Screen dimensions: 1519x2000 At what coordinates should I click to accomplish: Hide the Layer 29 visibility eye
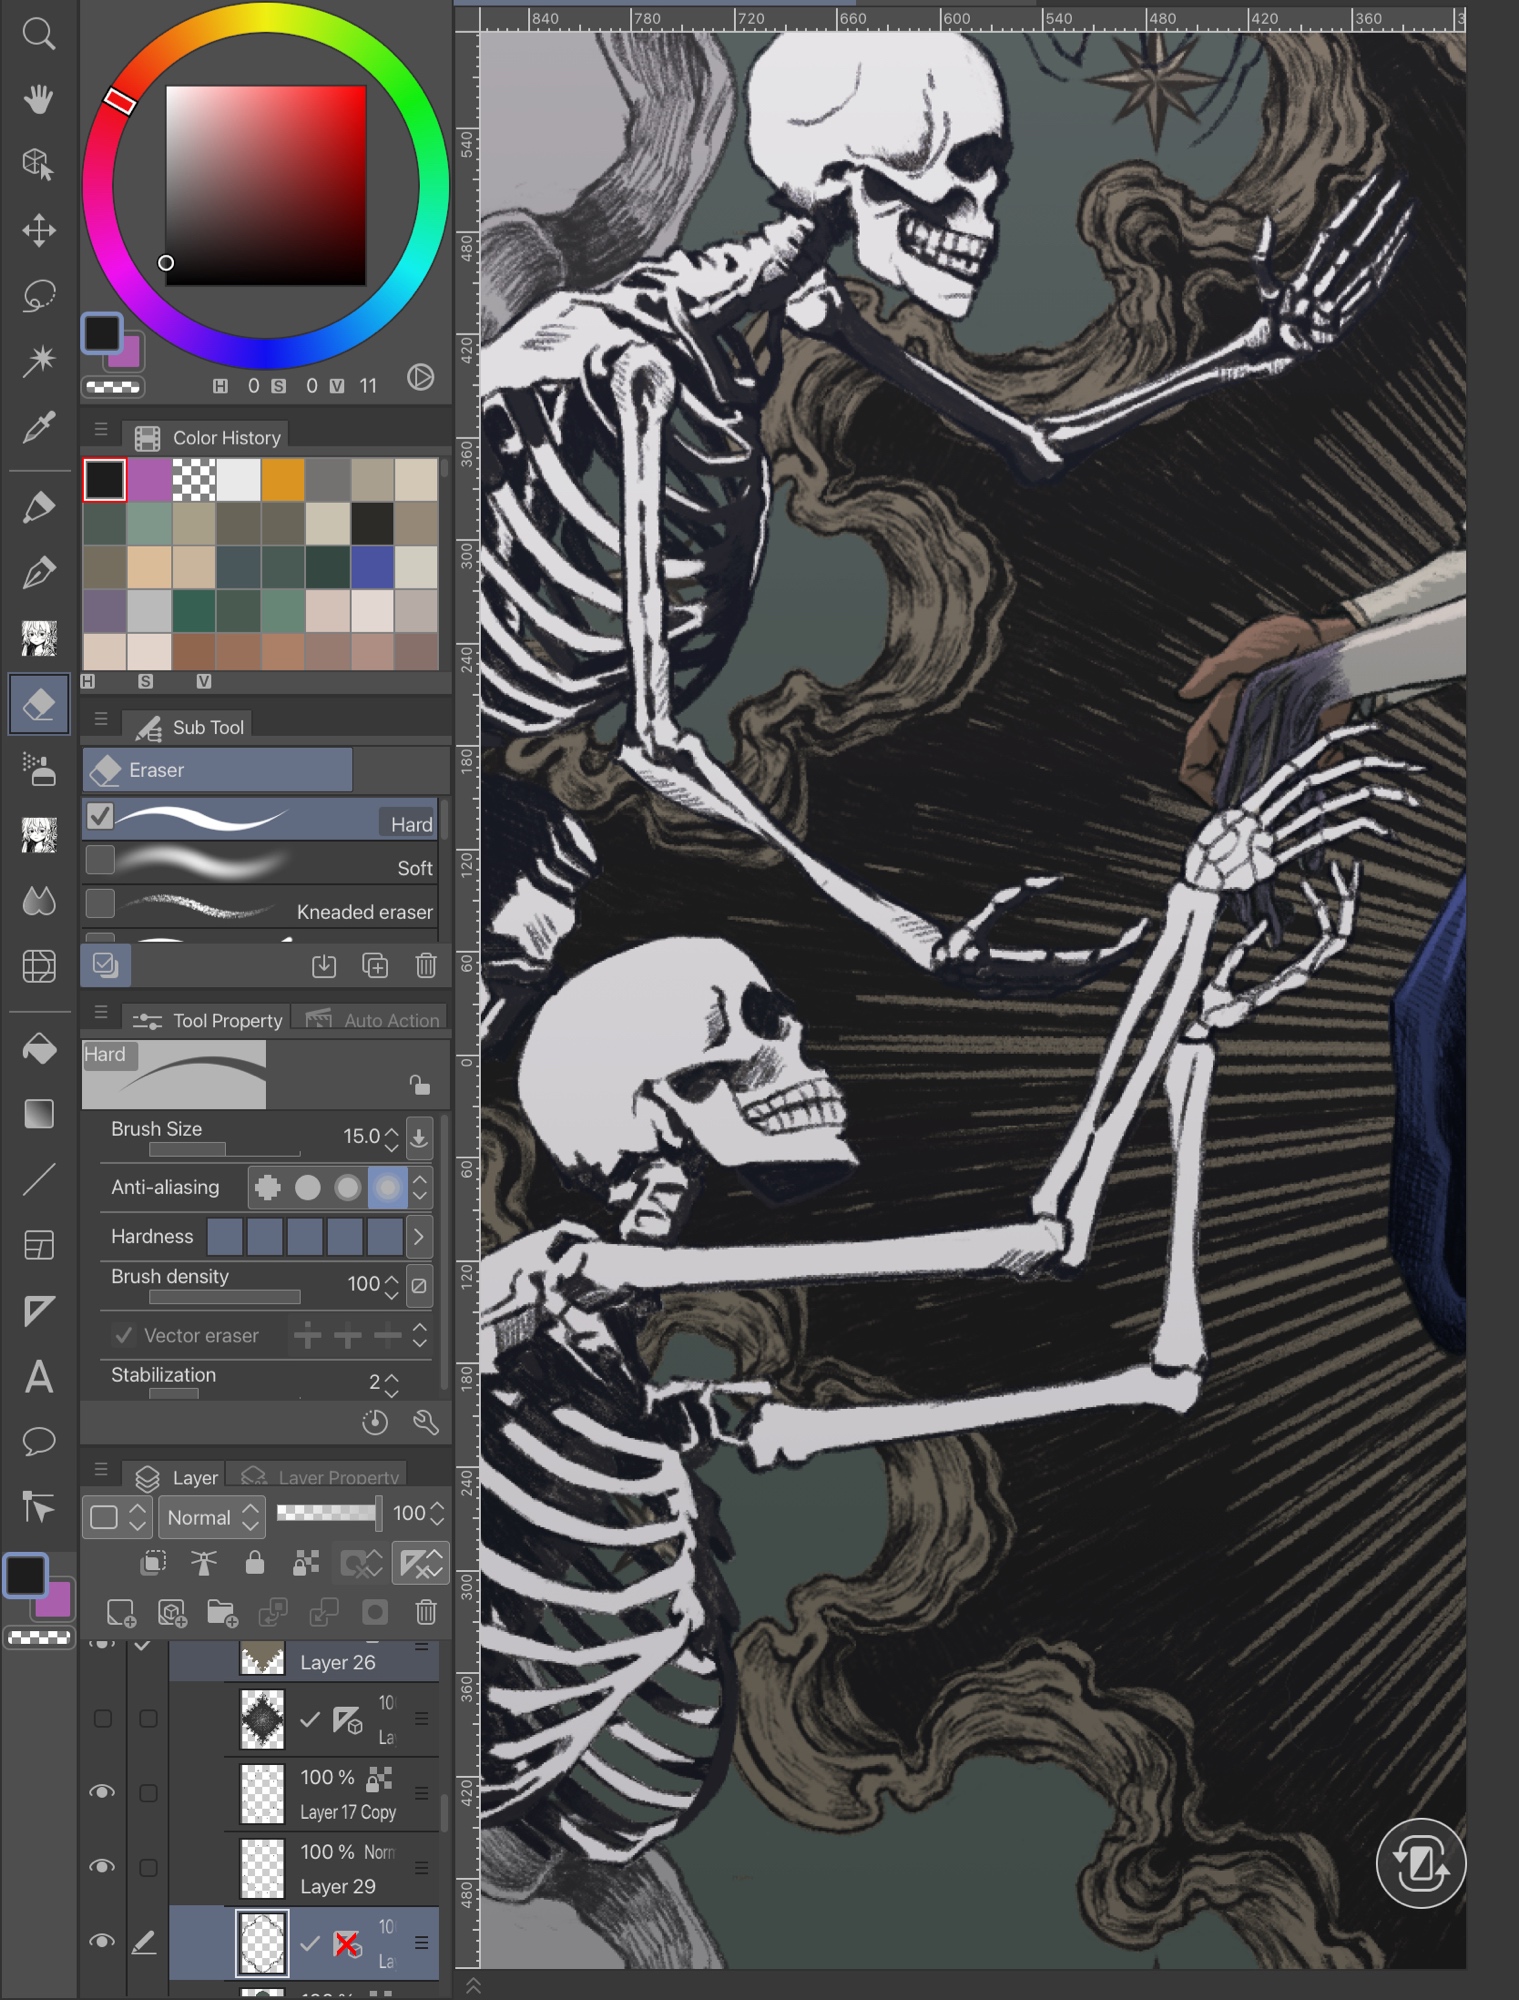(102, 1867)
